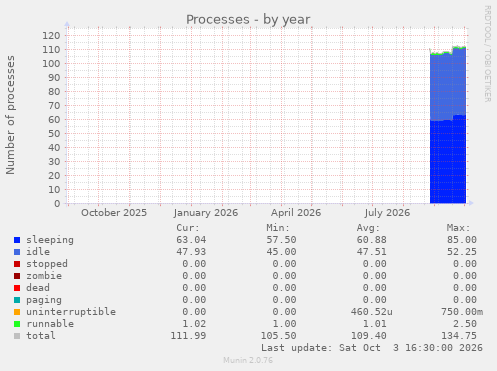Click the 'runnable' legend label

coord(50,324)
